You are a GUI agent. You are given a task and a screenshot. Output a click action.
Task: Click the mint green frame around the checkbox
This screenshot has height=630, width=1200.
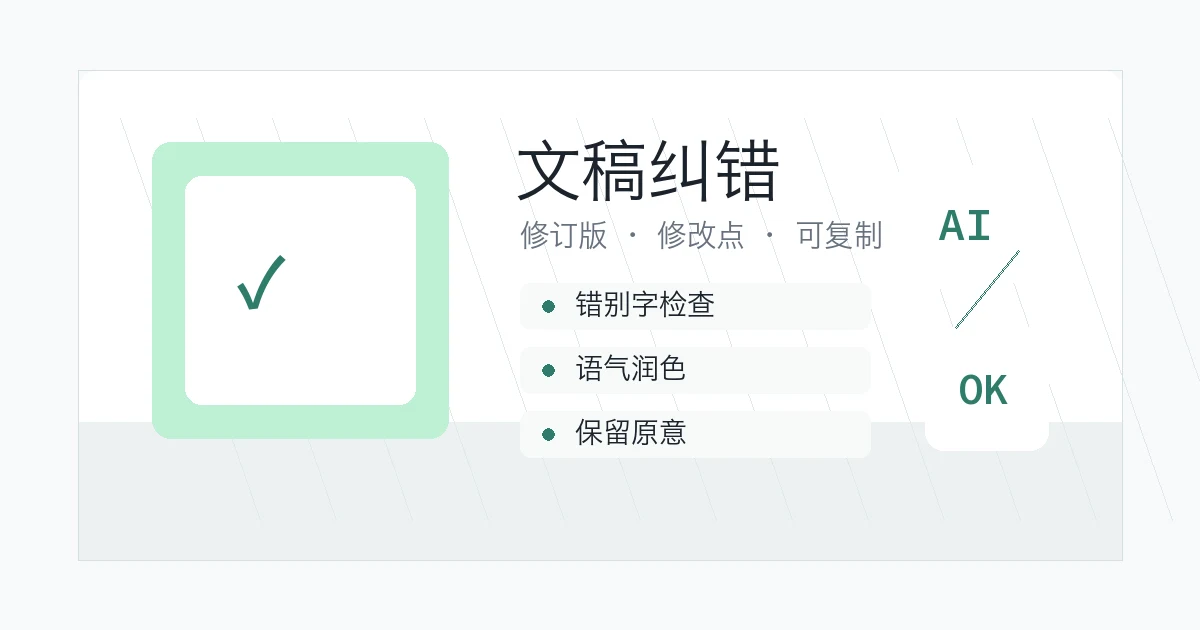click(x=300, y=158)
